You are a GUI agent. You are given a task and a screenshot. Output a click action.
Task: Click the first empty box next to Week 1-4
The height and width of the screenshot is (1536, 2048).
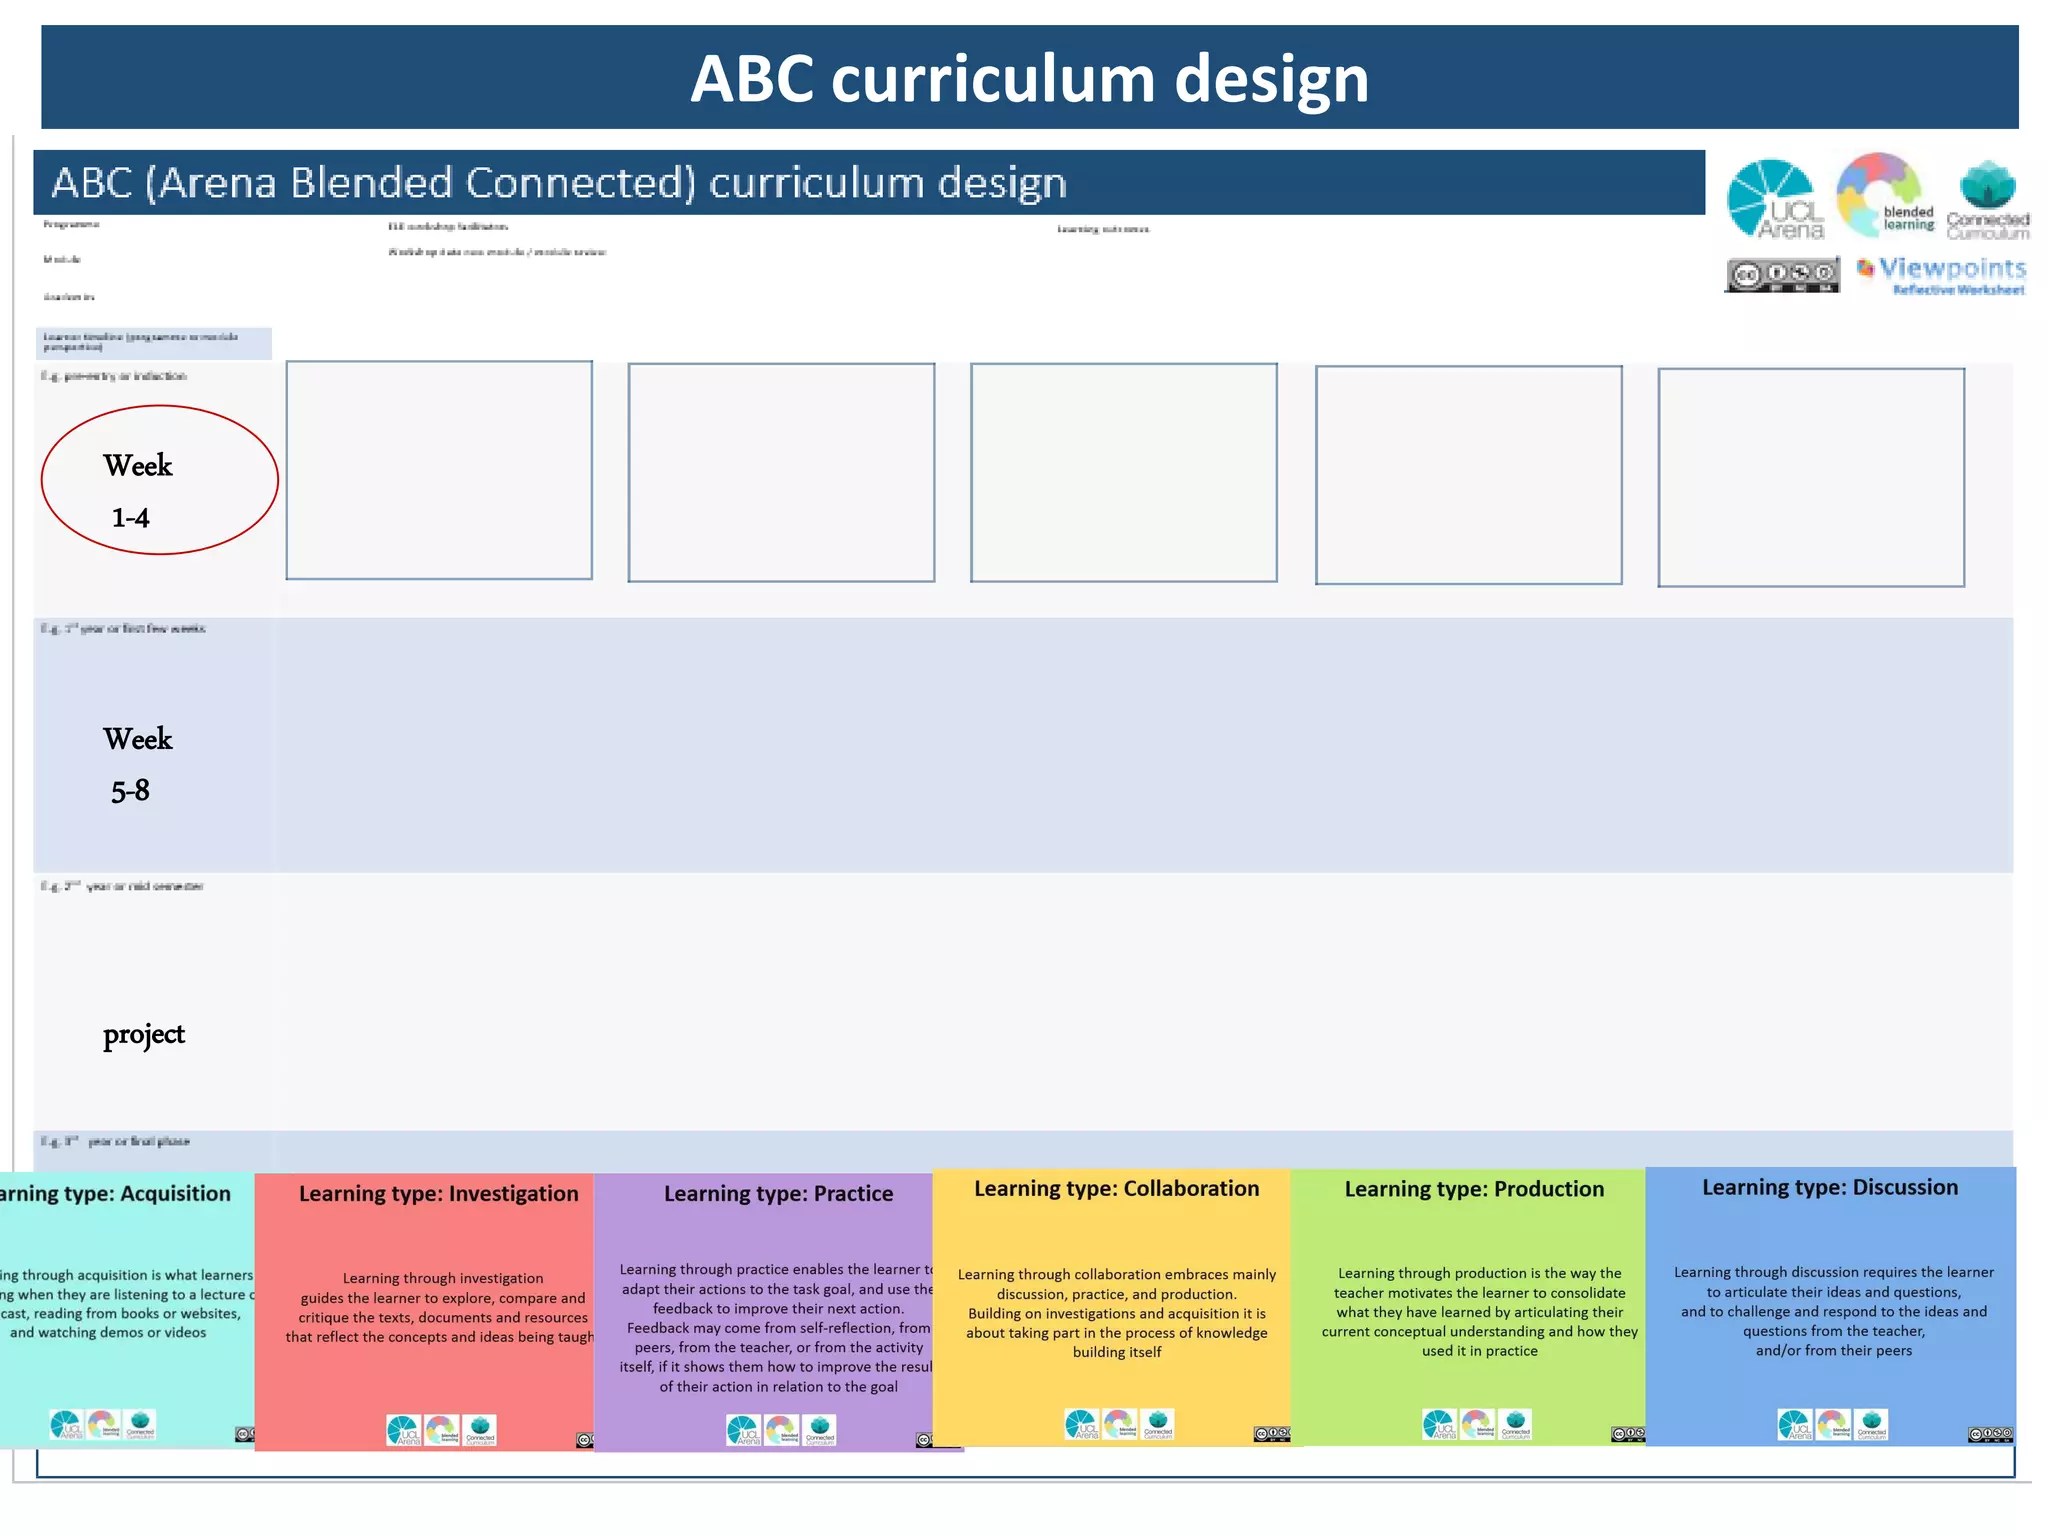pos(439,470)
